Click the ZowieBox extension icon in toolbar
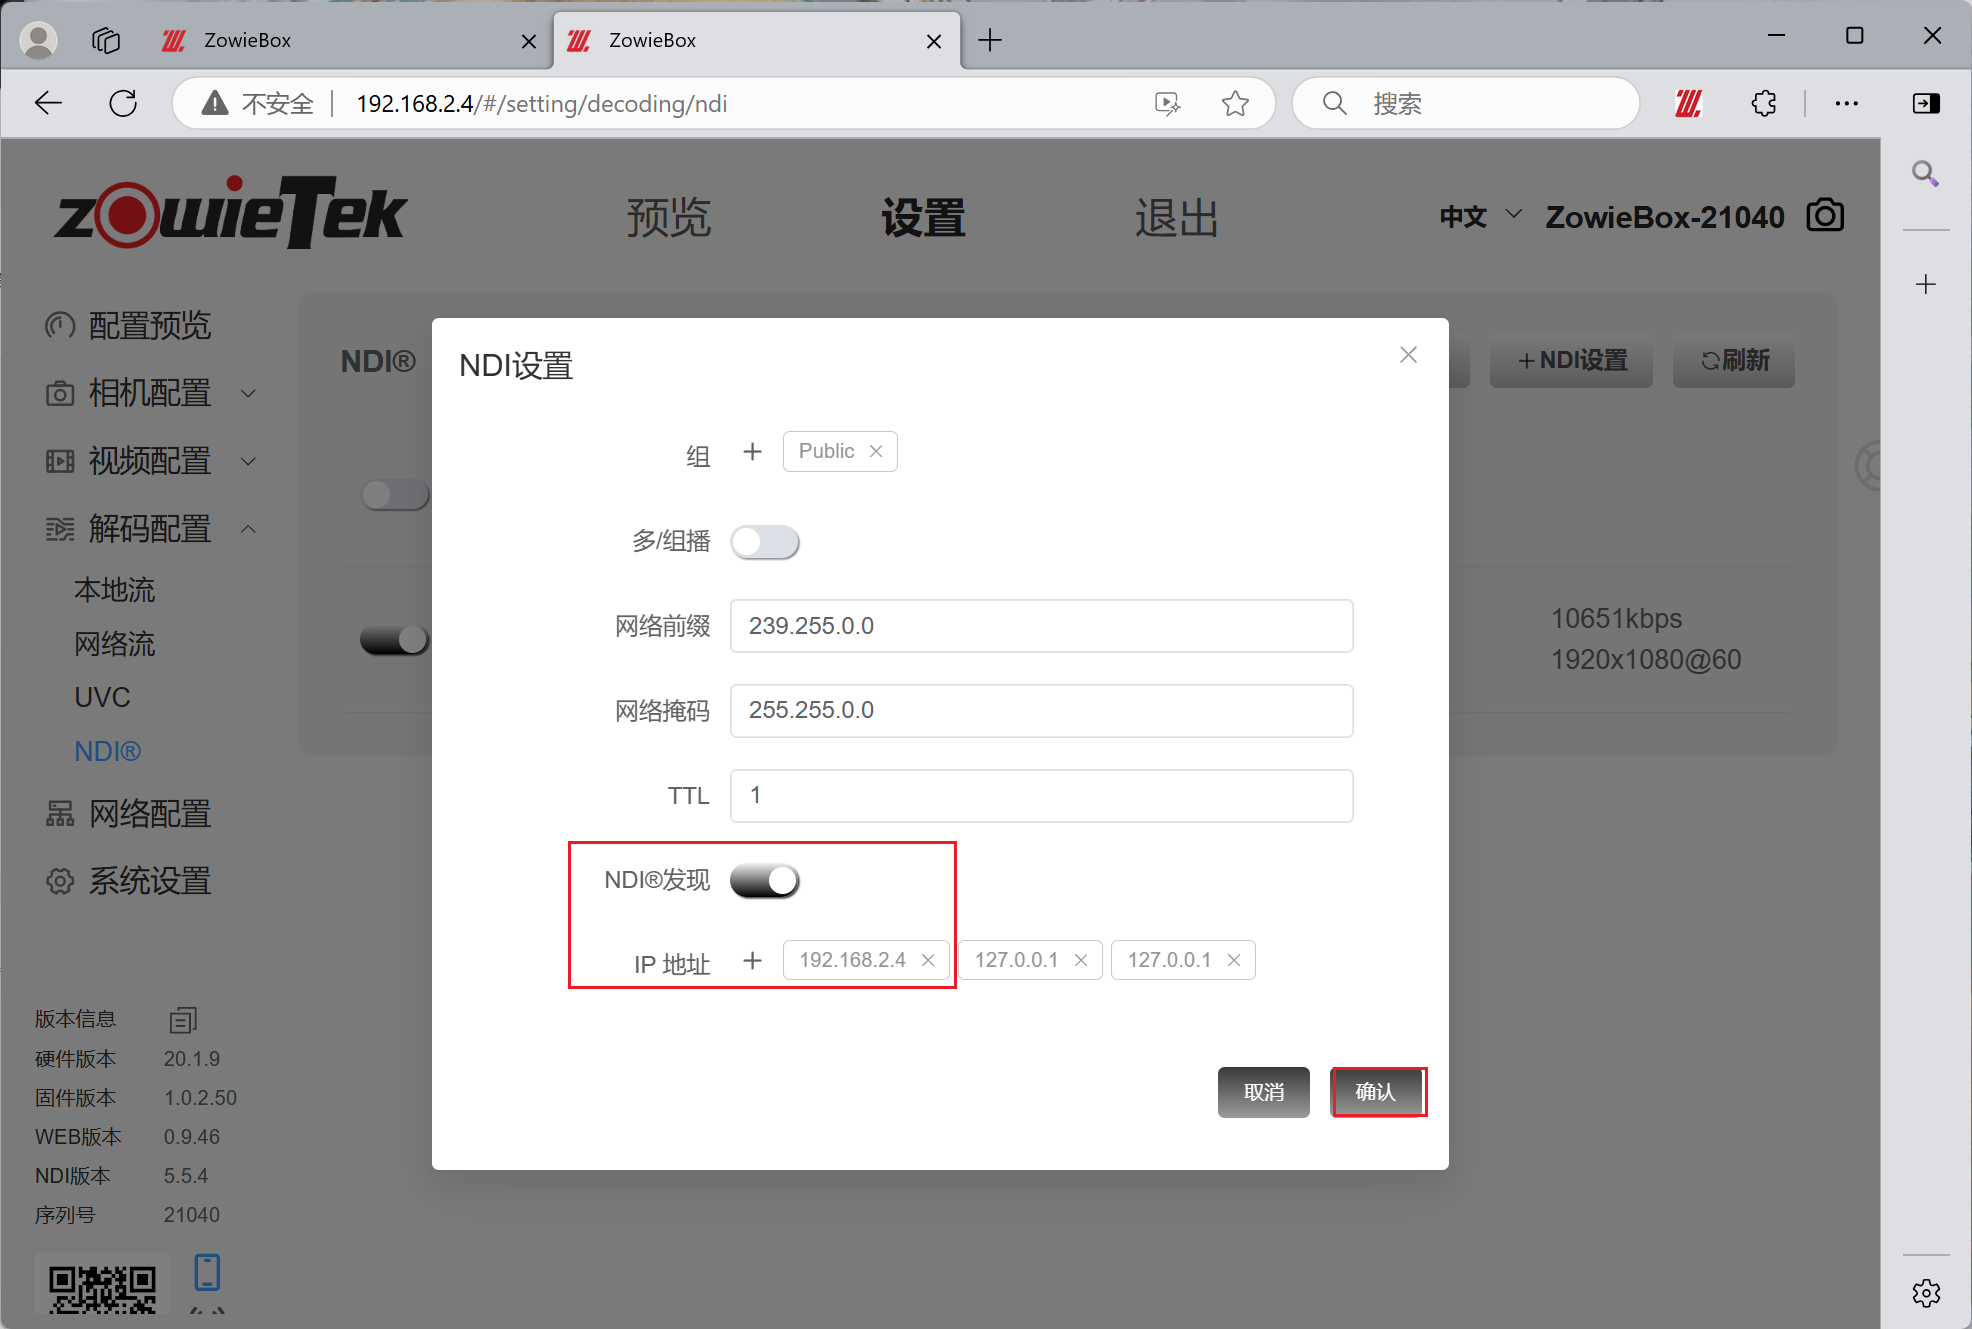 (1689, 103)
